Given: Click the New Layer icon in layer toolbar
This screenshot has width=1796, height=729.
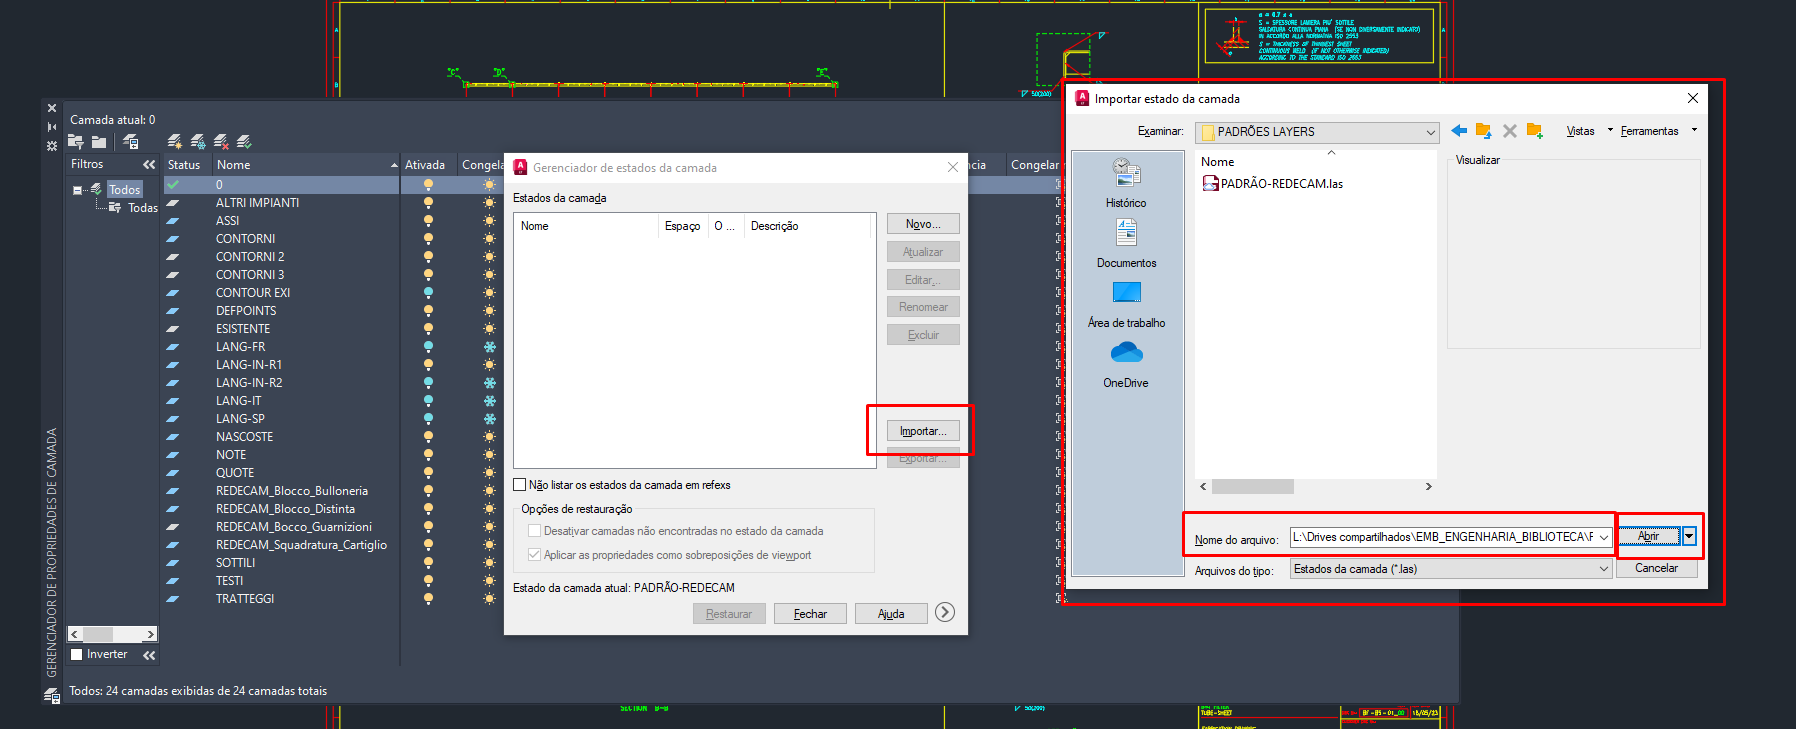Looking at the screenshot, I should pyautogui.click(x=175, y=142).
